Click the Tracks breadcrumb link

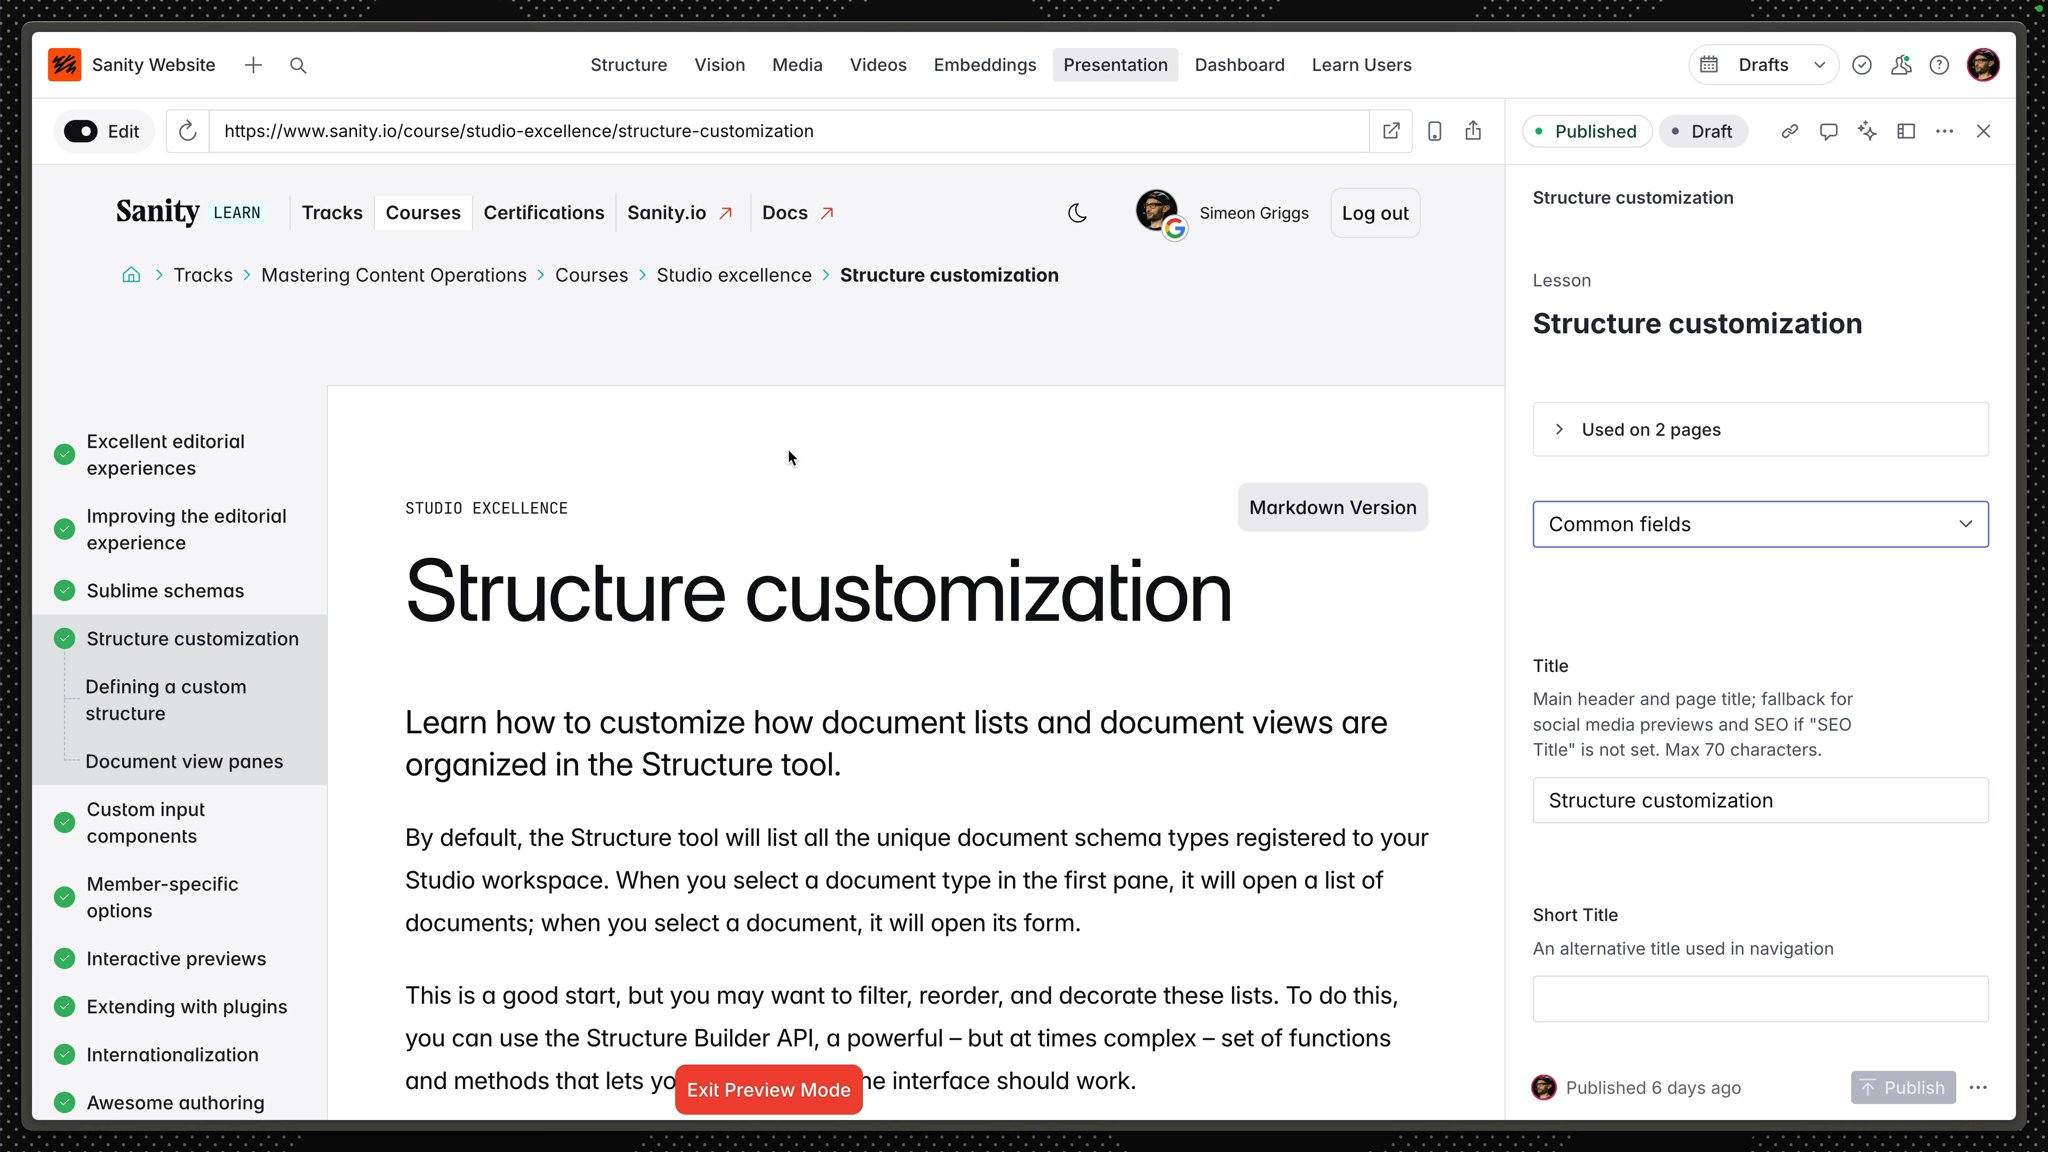pos(203,275)
